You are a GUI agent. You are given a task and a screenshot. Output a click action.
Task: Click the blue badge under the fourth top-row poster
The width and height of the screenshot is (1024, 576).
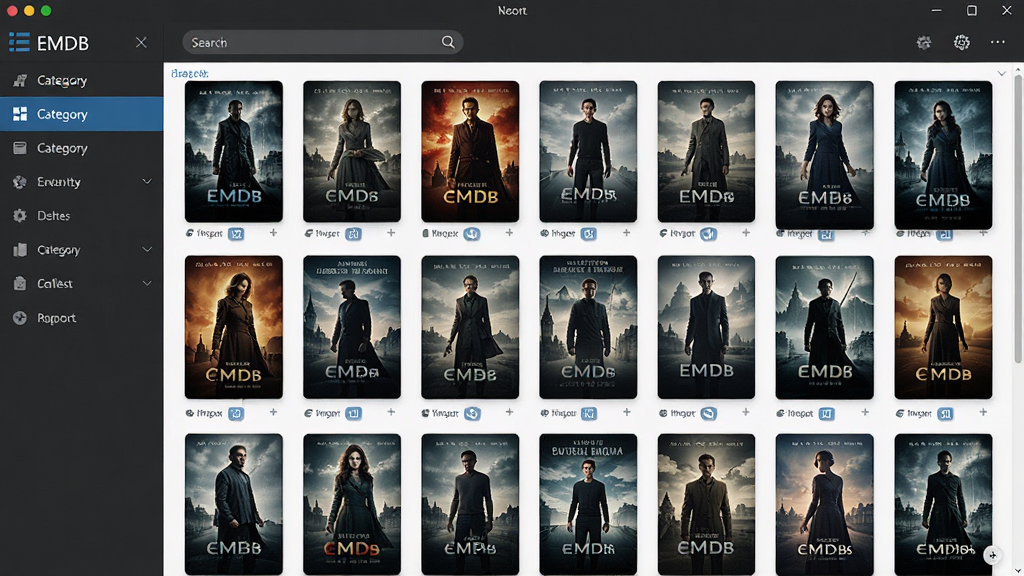pos(588,234)
